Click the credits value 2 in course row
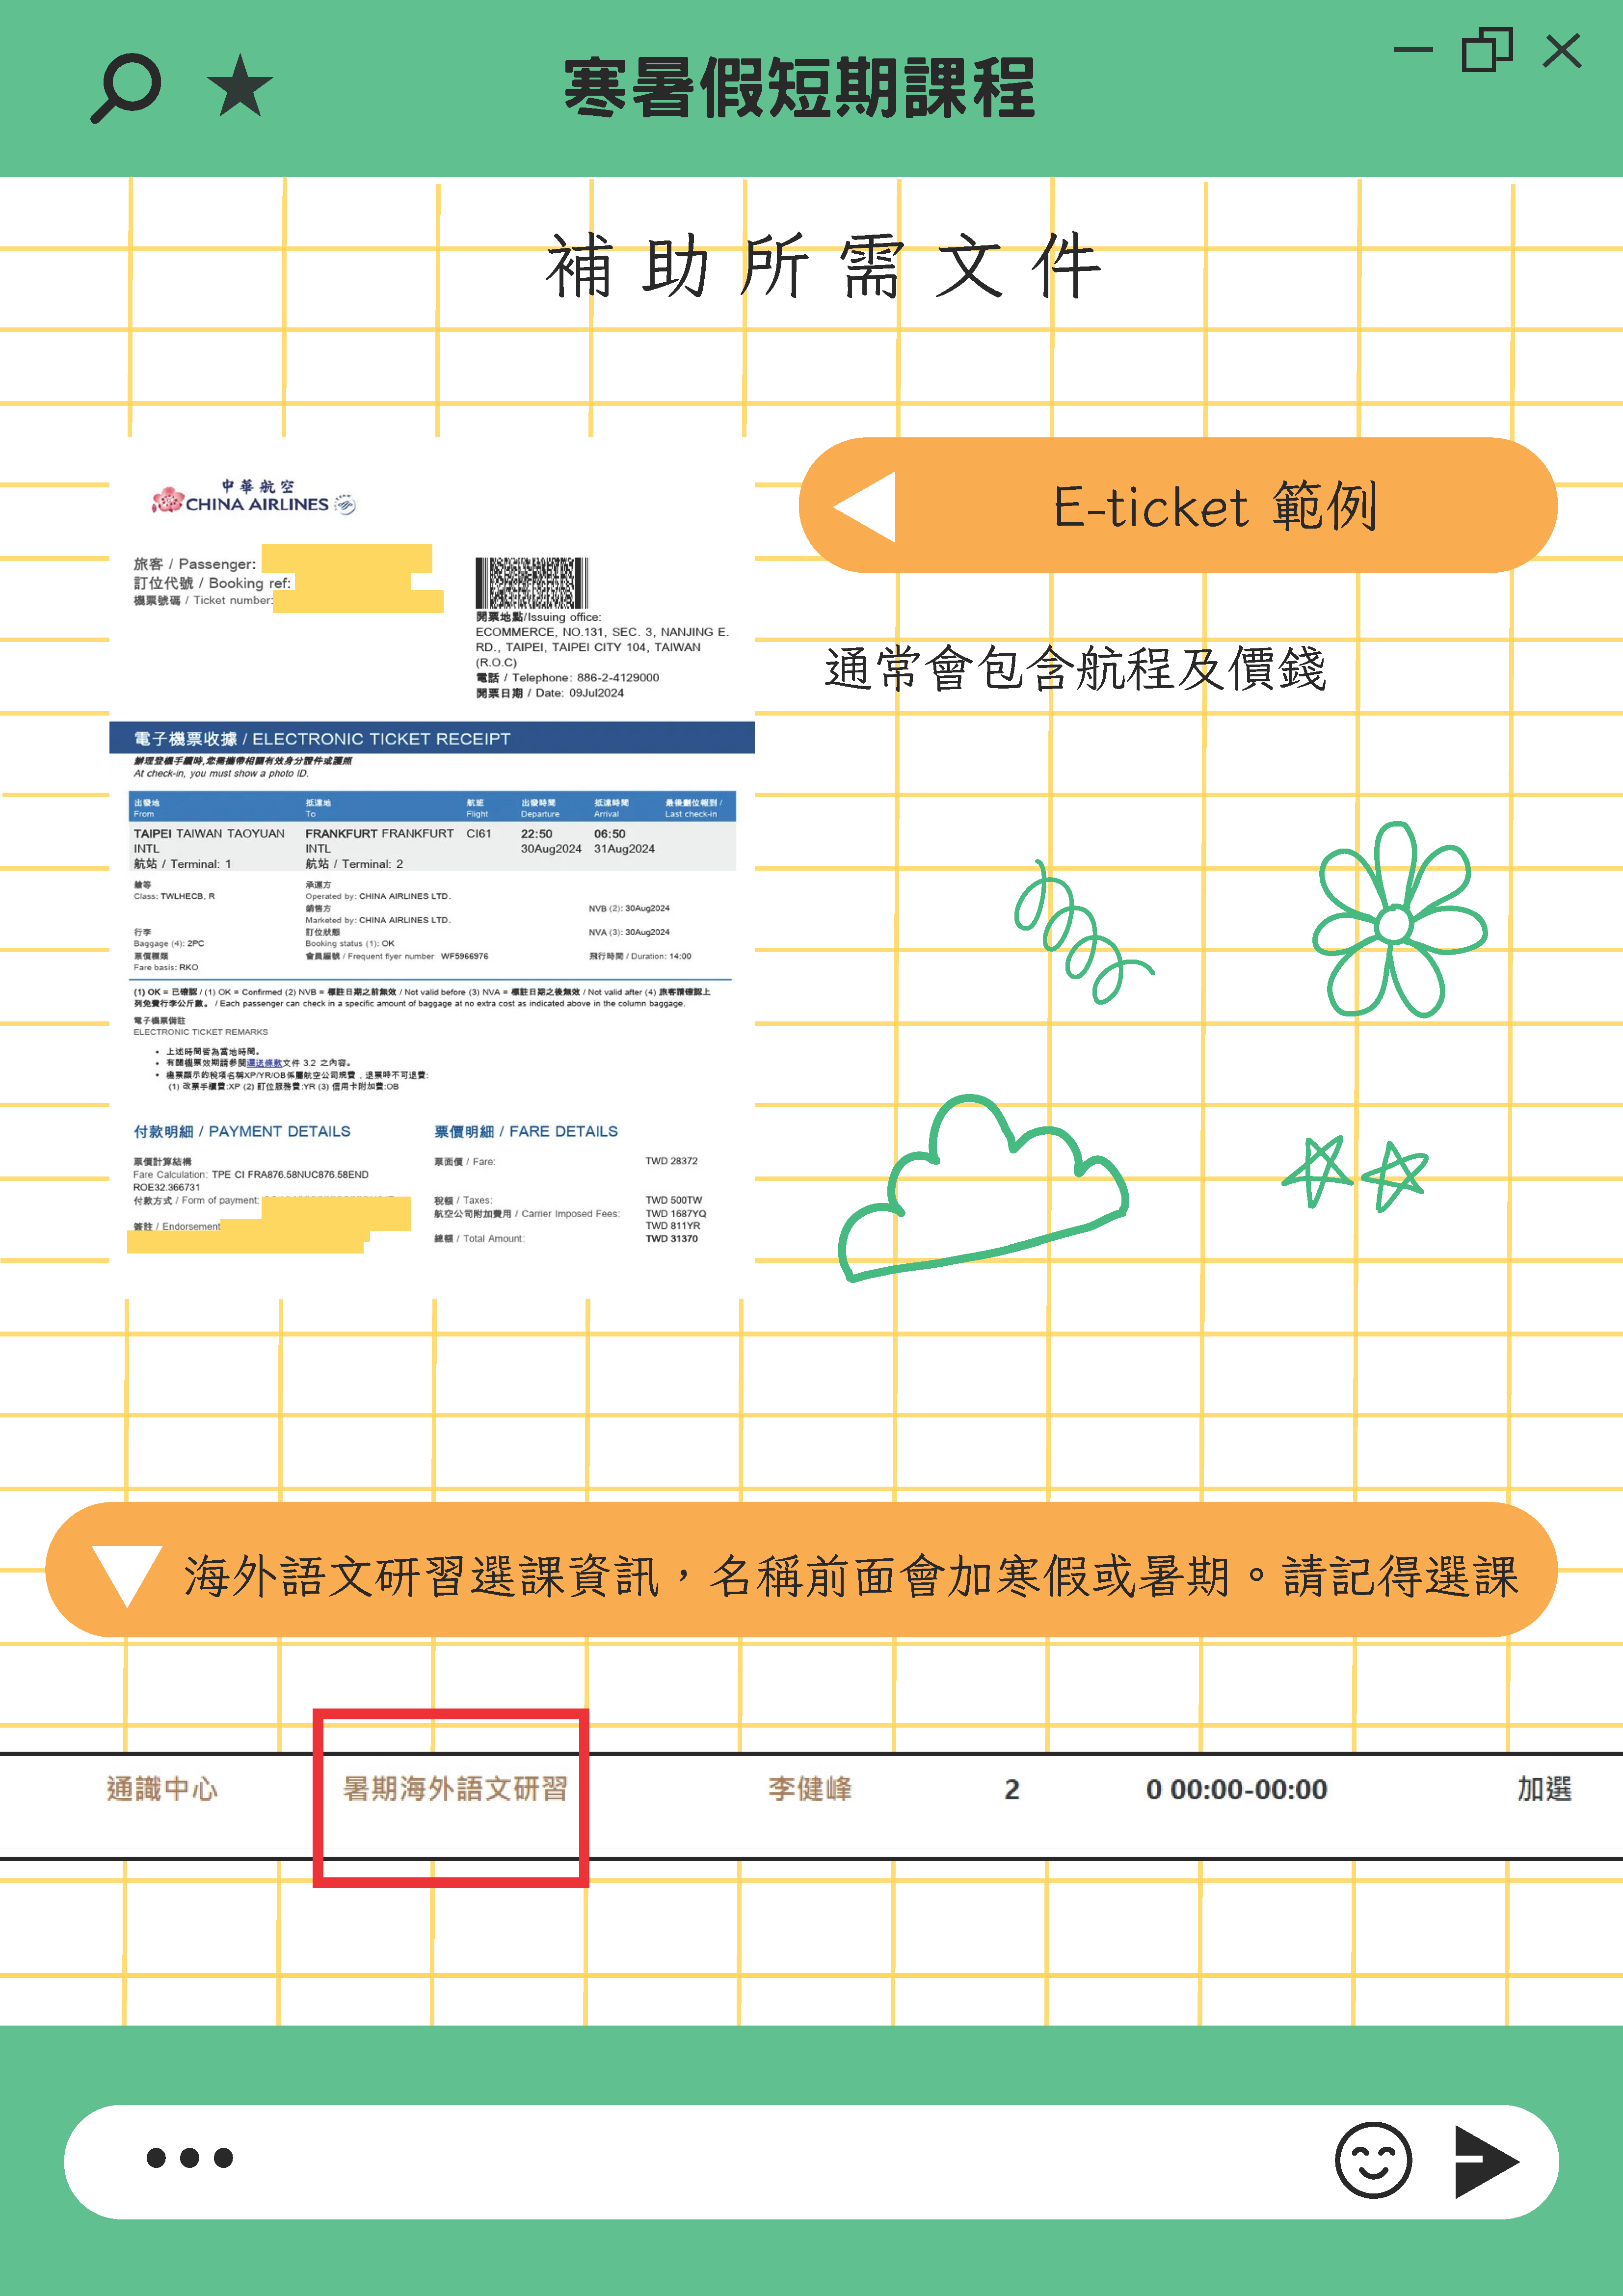This screenshot has height=2296, width=1623. point(1012,1790)
